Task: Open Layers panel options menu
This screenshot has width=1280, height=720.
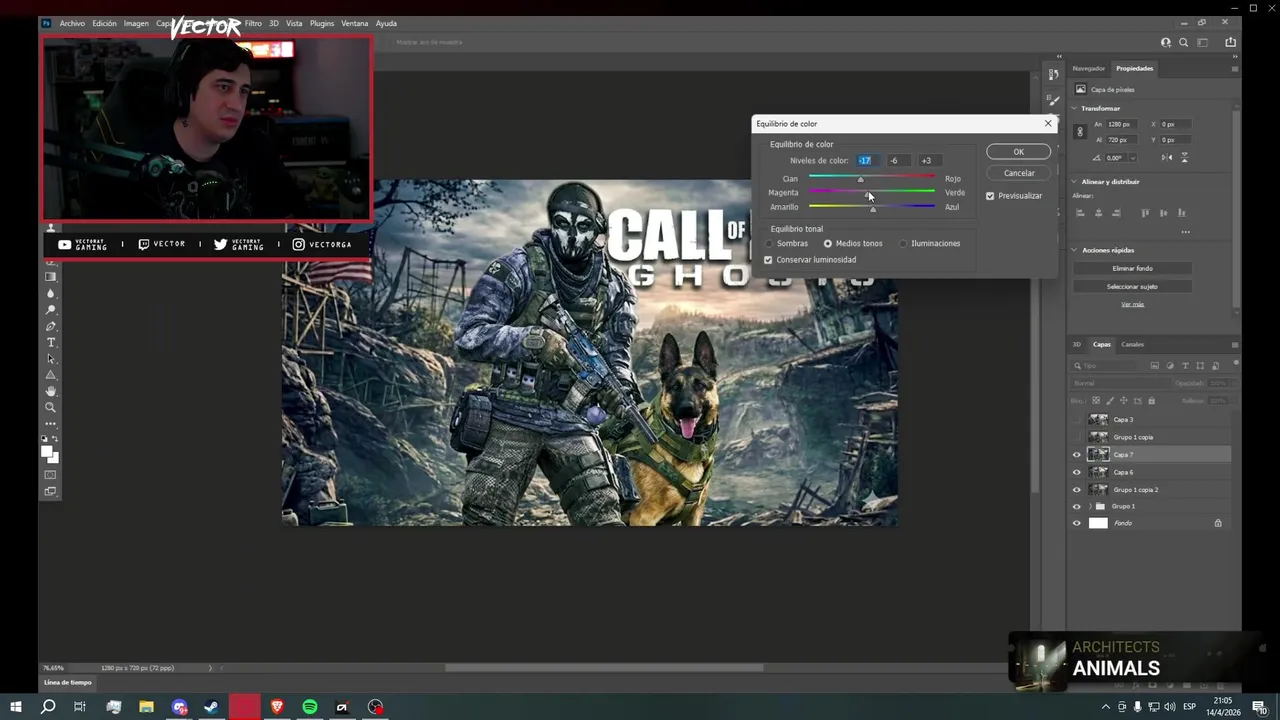Action: point(1235,345)
